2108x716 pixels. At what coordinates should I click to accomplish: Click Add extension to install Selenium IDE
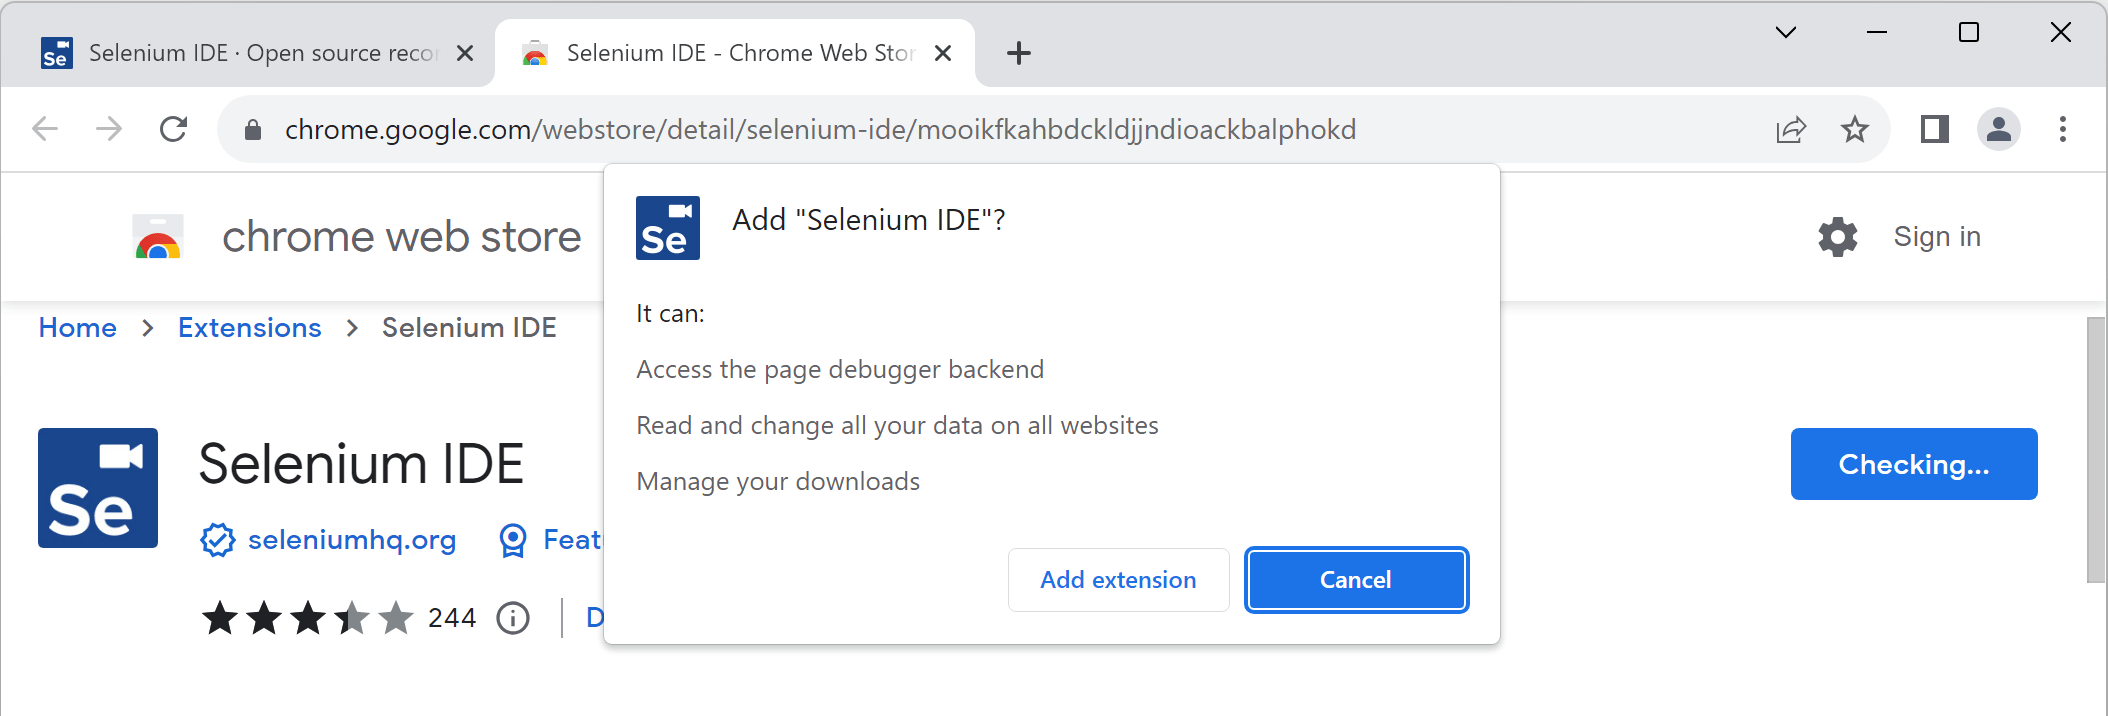[1118, 580]
